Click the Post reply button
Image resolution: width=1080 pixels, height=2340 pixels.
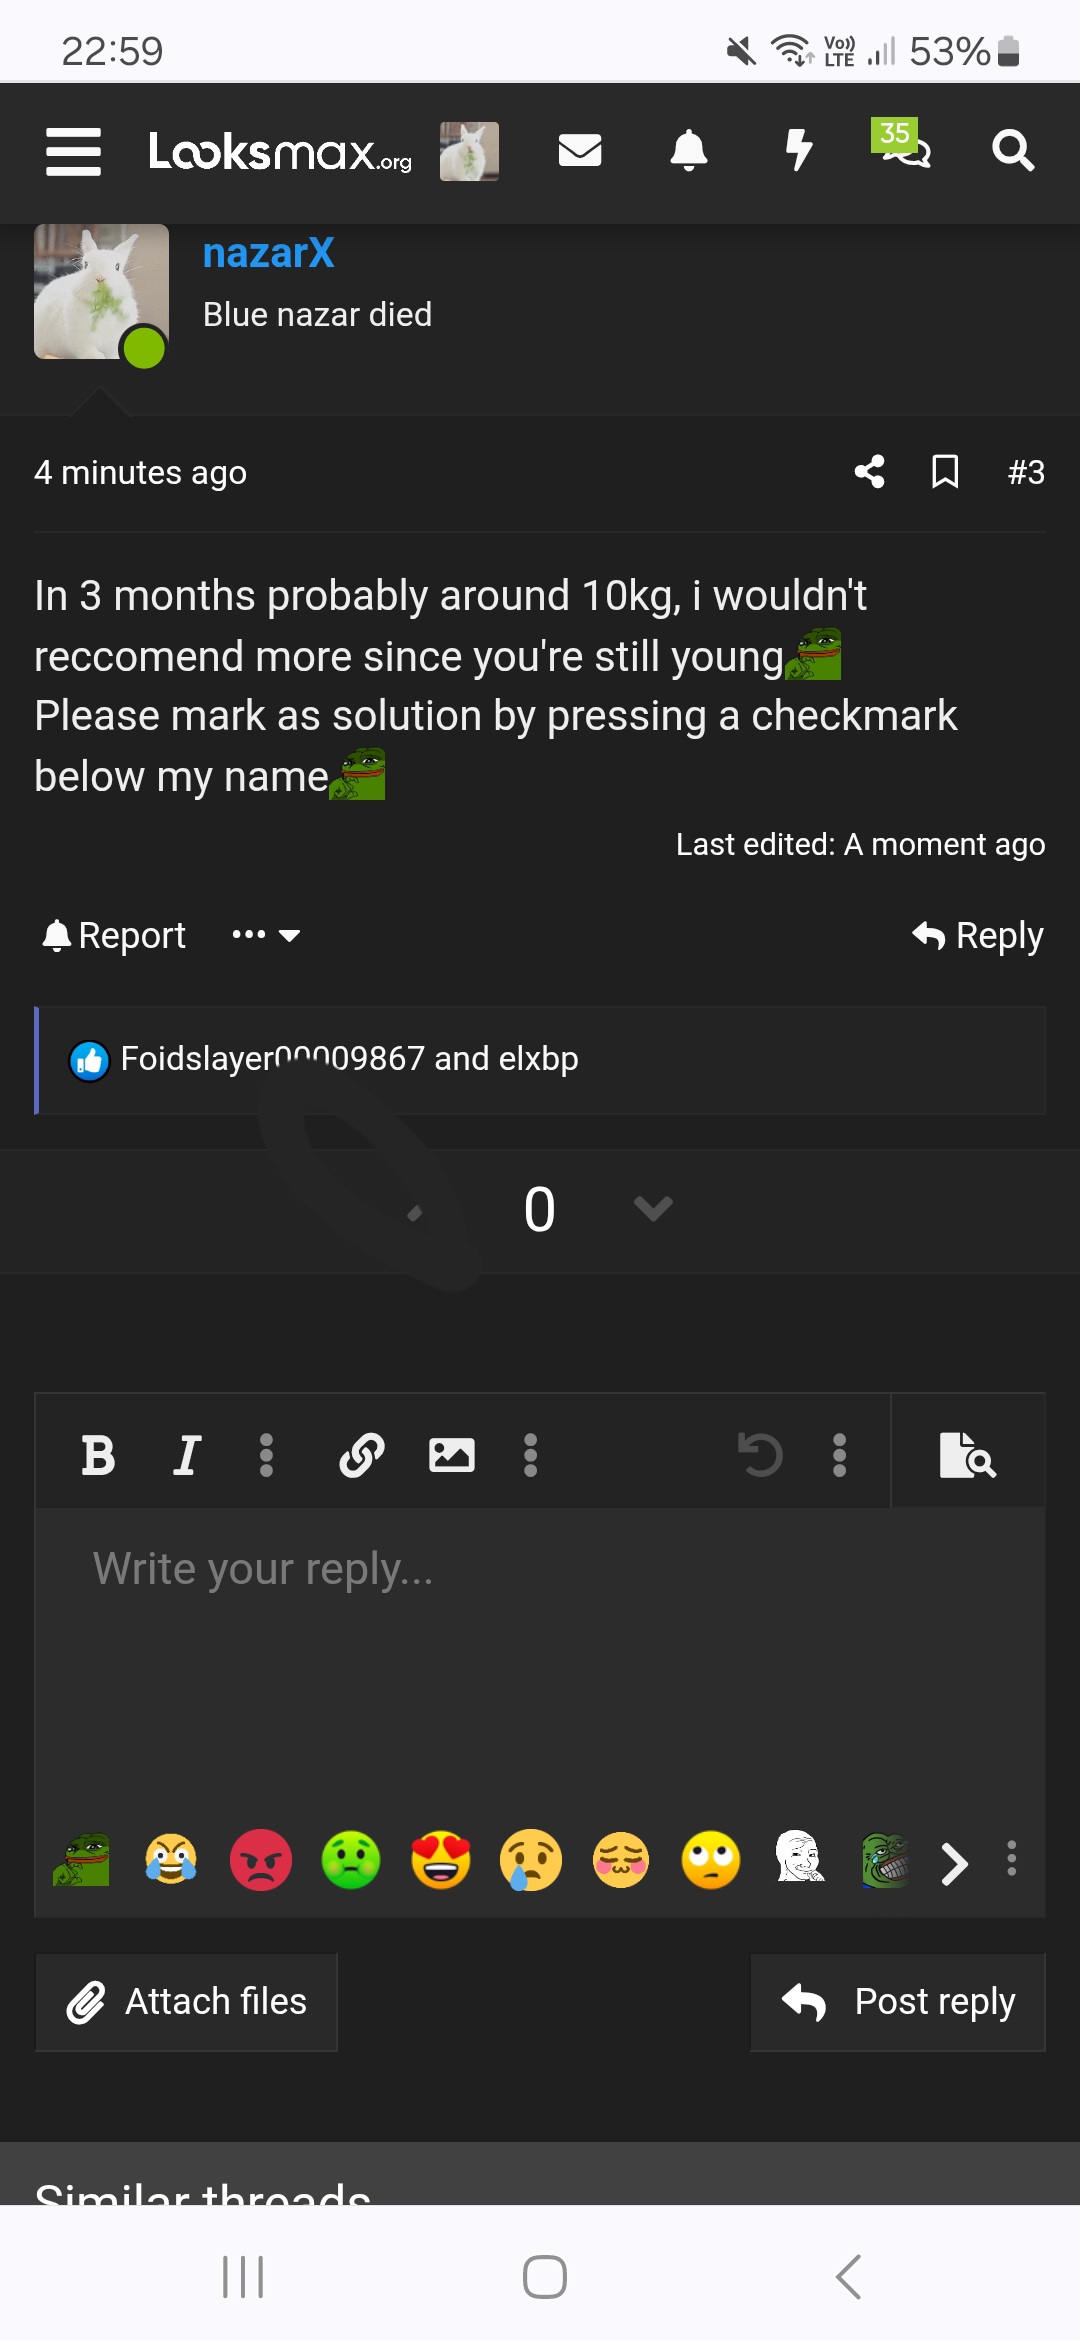click(898, 2002)
